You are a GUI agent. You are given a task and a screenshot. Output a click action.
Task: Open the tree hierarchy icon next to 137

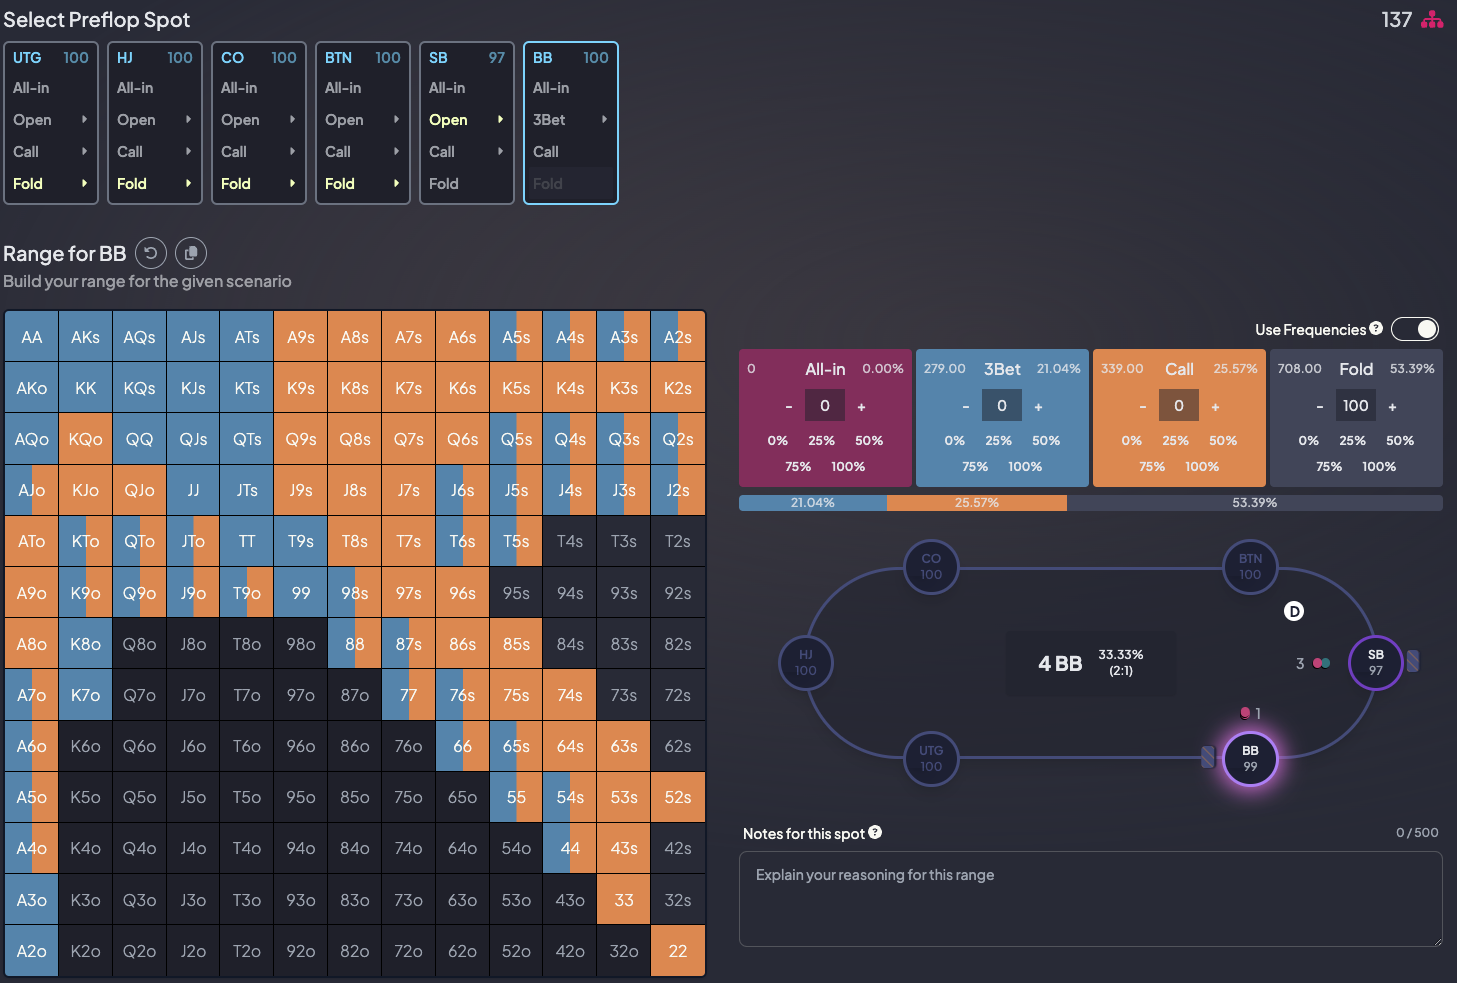coord(1432,20)
